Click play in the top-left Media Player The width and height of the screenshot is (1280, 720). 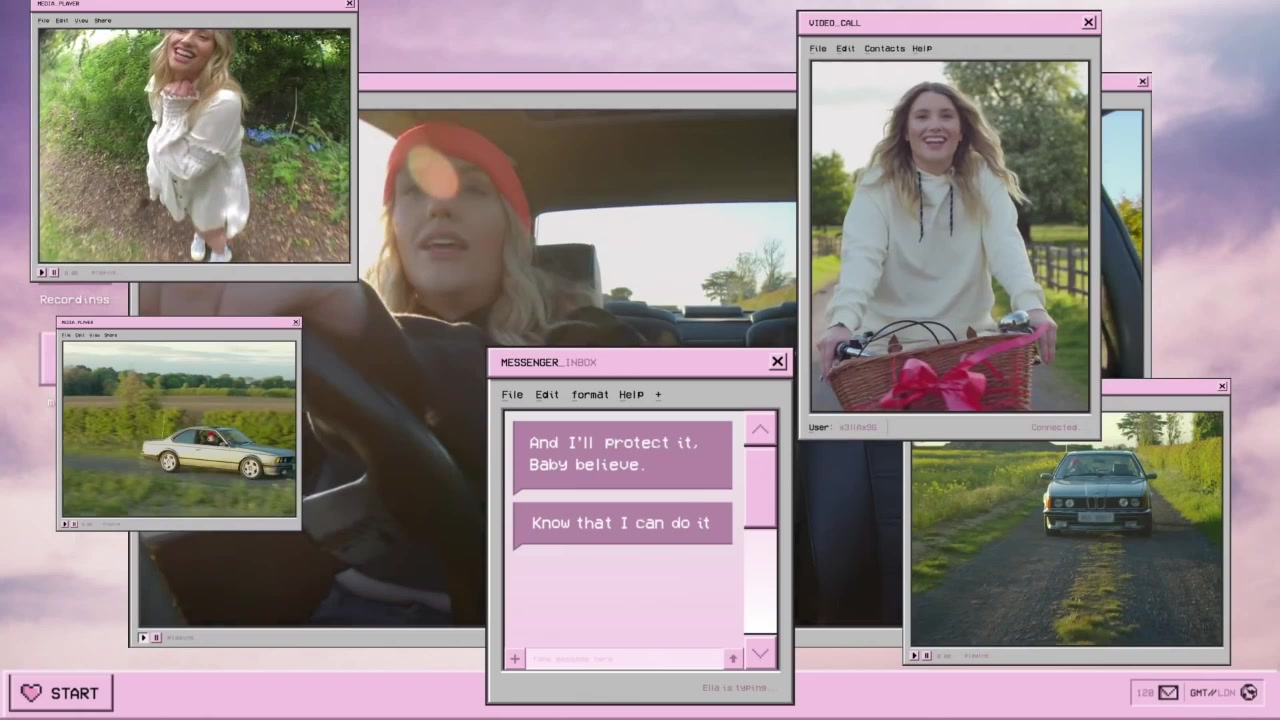[x=42, y=272]
